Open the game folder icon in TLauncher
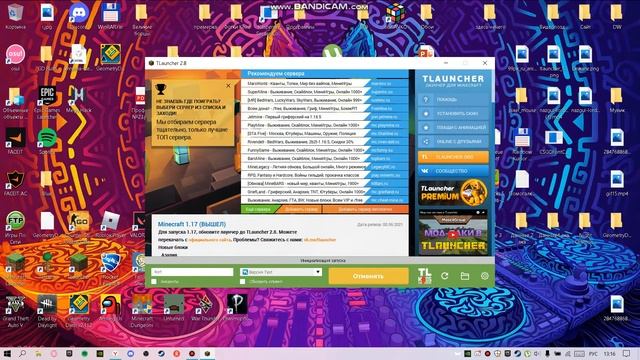 click(465, 276)
